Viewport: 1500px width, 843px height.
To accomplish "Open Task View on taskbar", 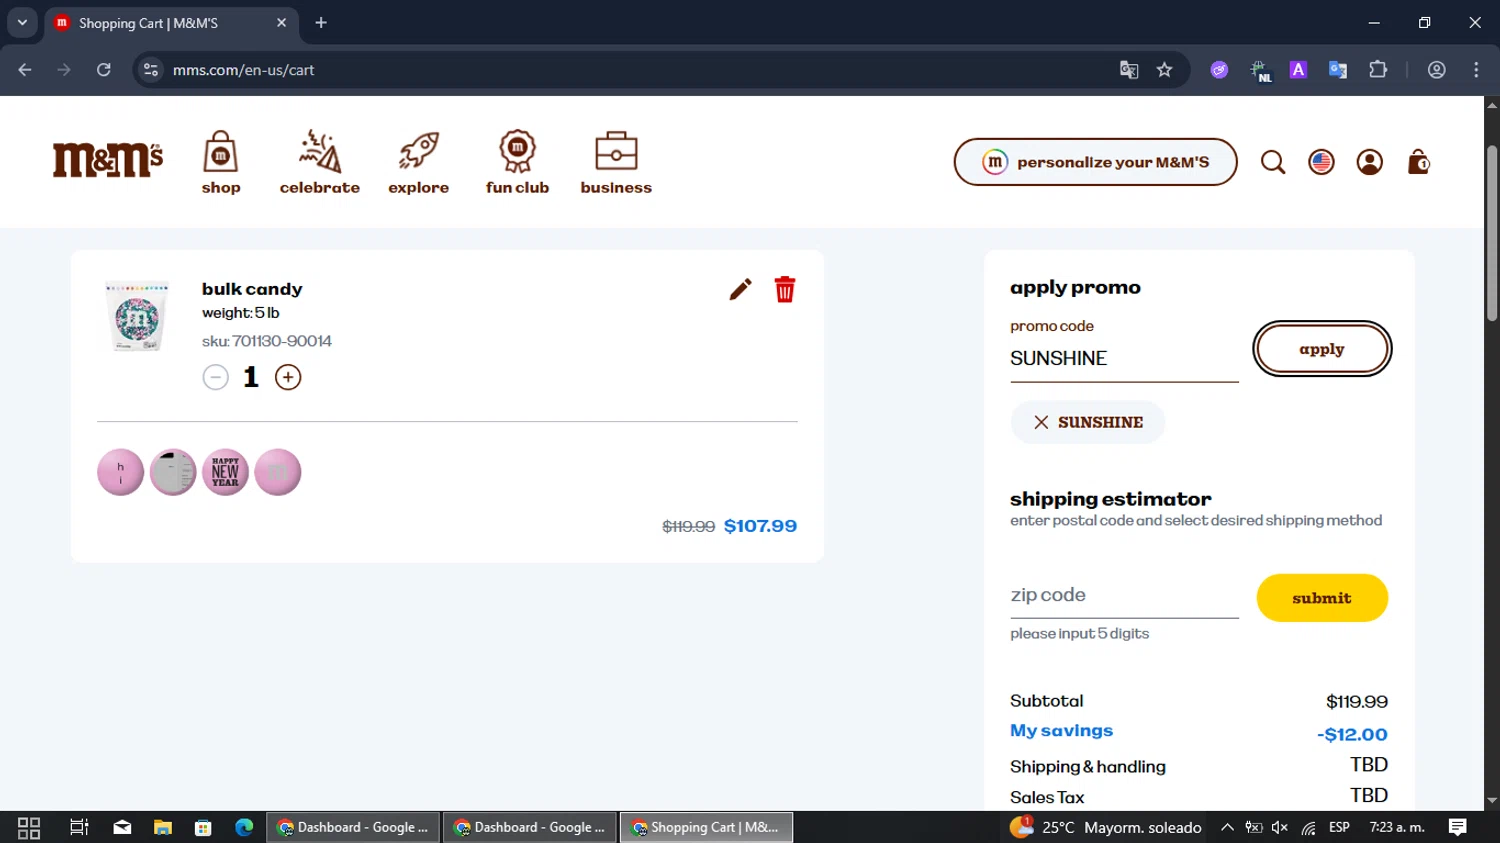I will [79, 827].
